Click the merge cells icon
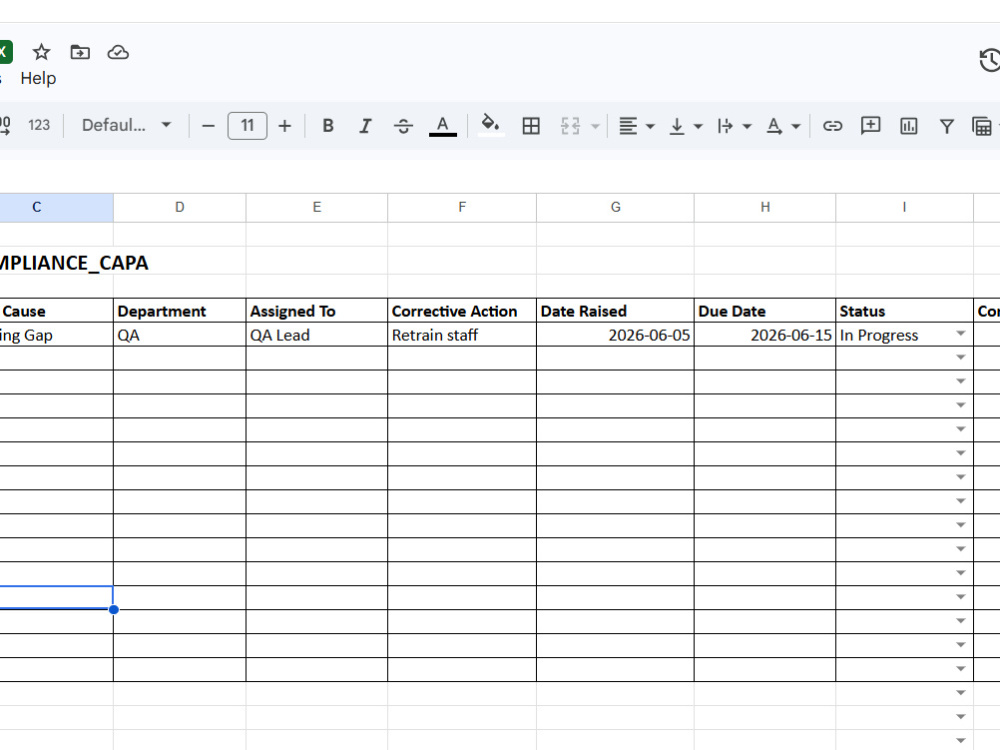The image size is (1000, 750). coord(570,126)
